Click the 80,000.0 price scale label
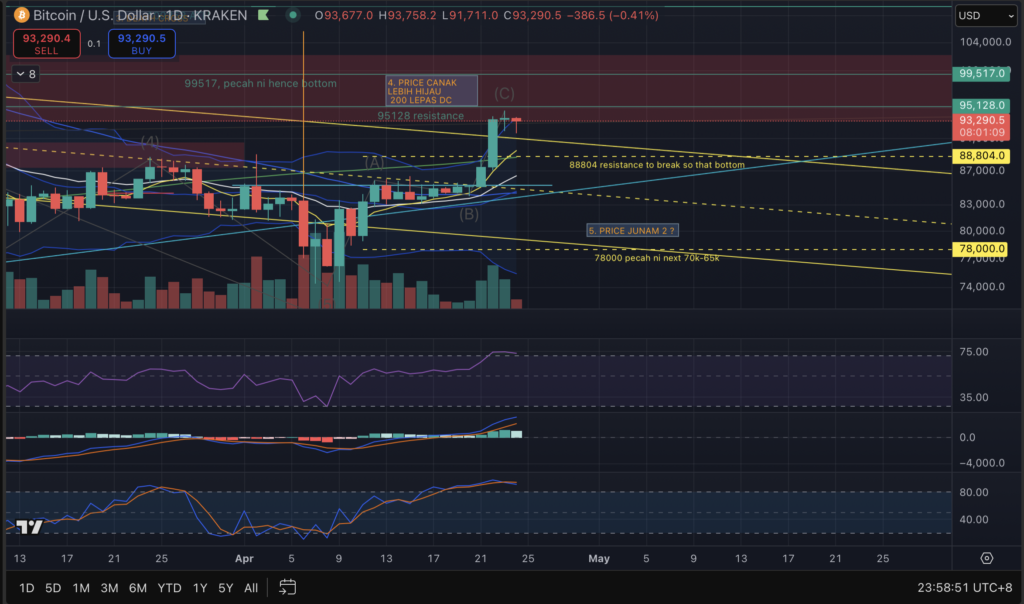1024x604 pixels. click(982, 230)
